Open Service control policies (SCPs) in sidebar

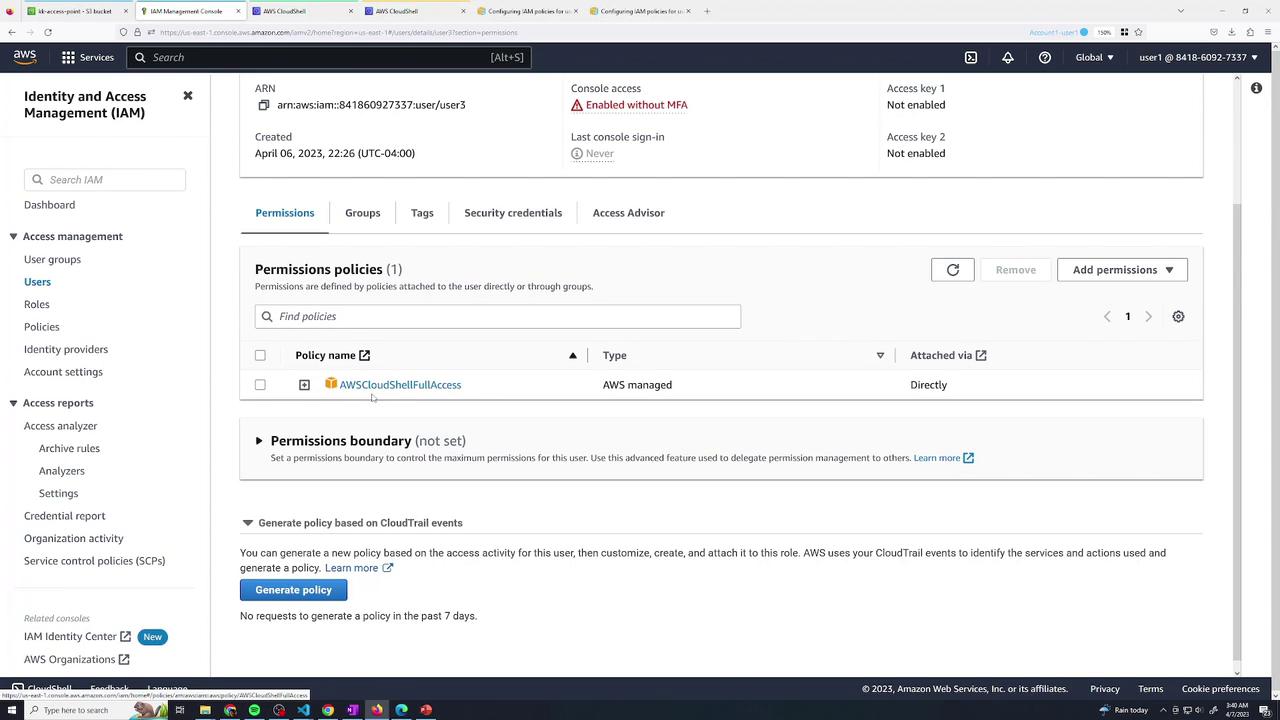tap(94, 561)
